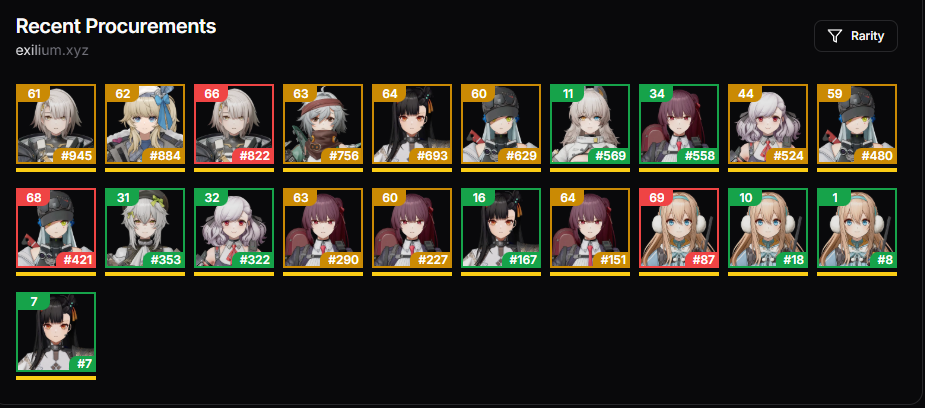Click the card numbered #480
This screenshot has width=925, height=408.
pos(857,124)
